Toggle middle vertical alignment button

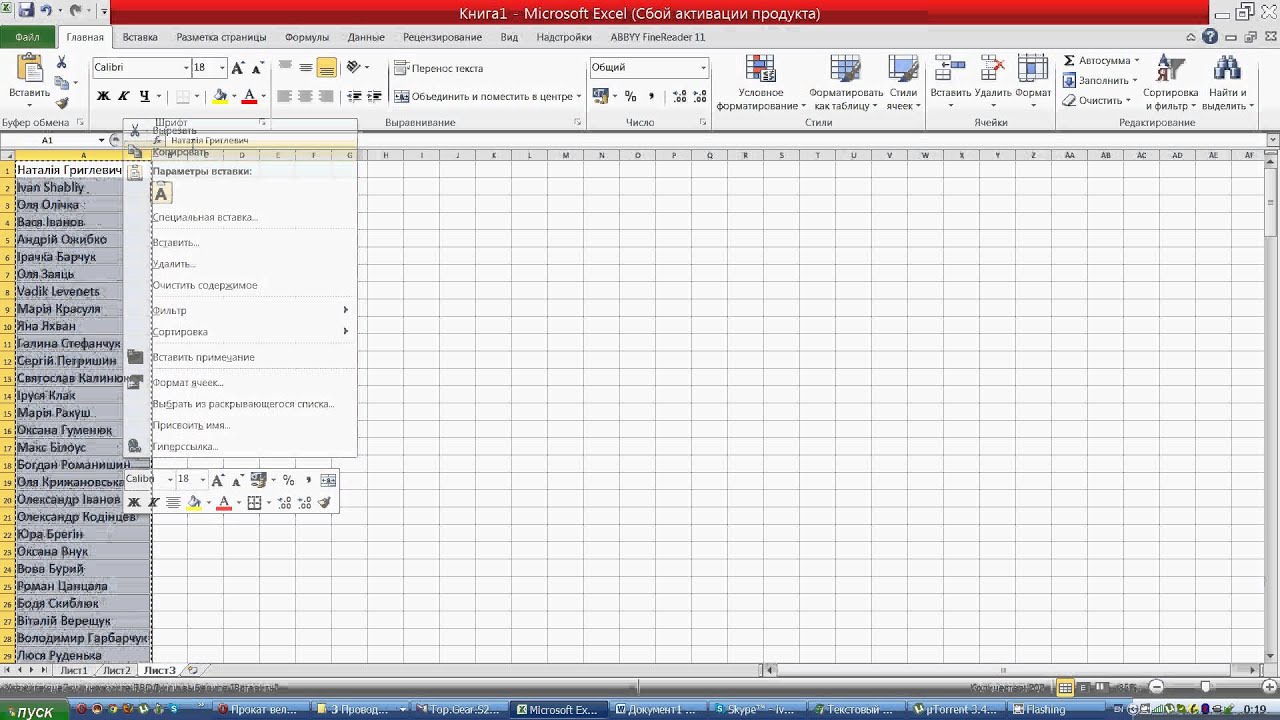pyautogui.click(x=305, y=68)
